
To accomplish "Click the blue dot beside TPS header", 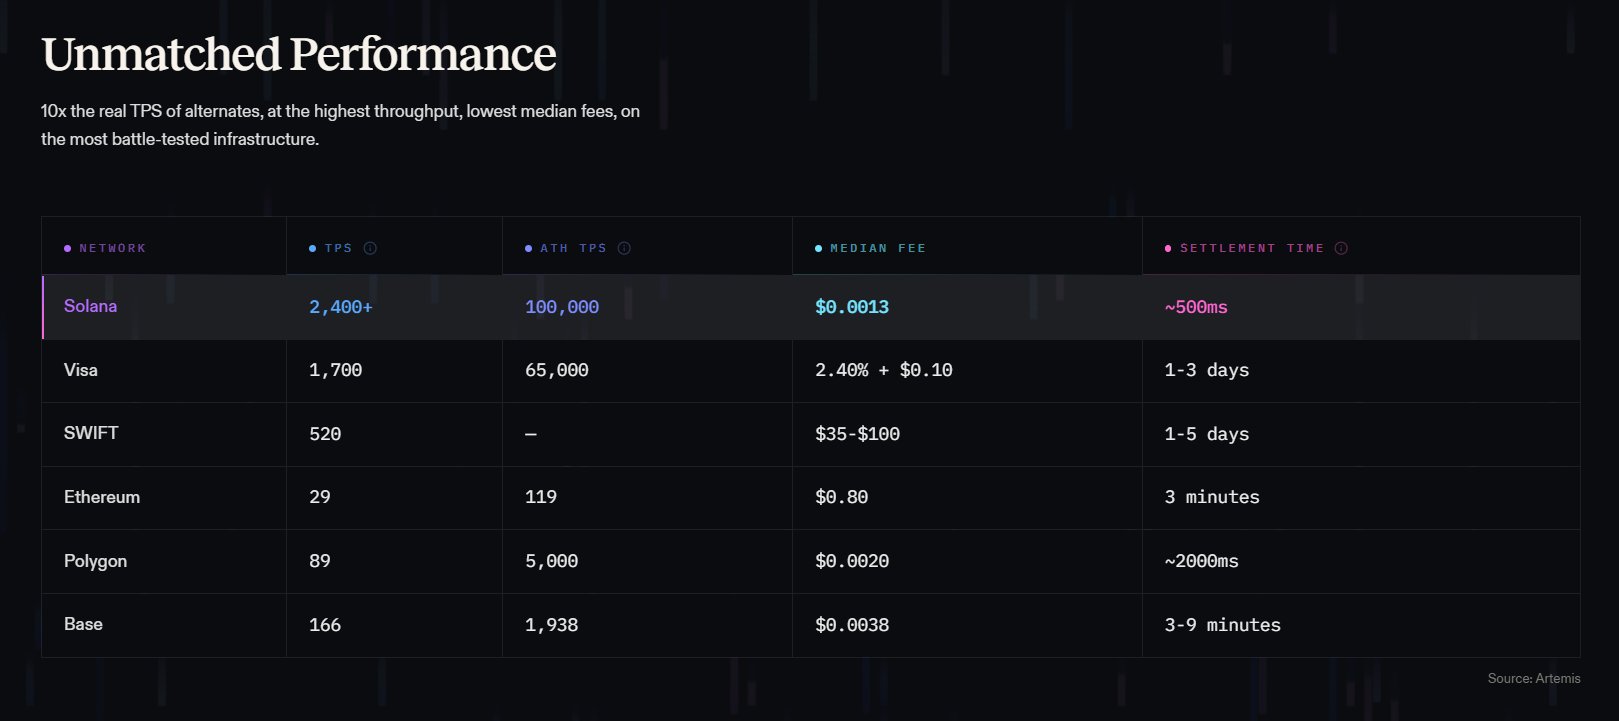I will click(x=313, y=248).
